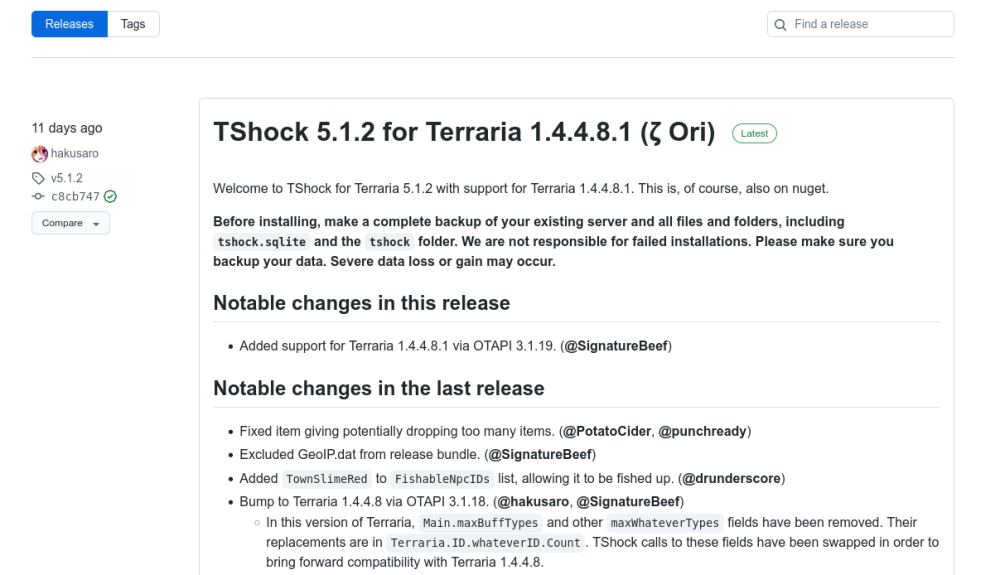Viewport: 1000px width, 575px height.
Task: Click @SignatureBeef mention under this release
Action: tap(616, 346)
